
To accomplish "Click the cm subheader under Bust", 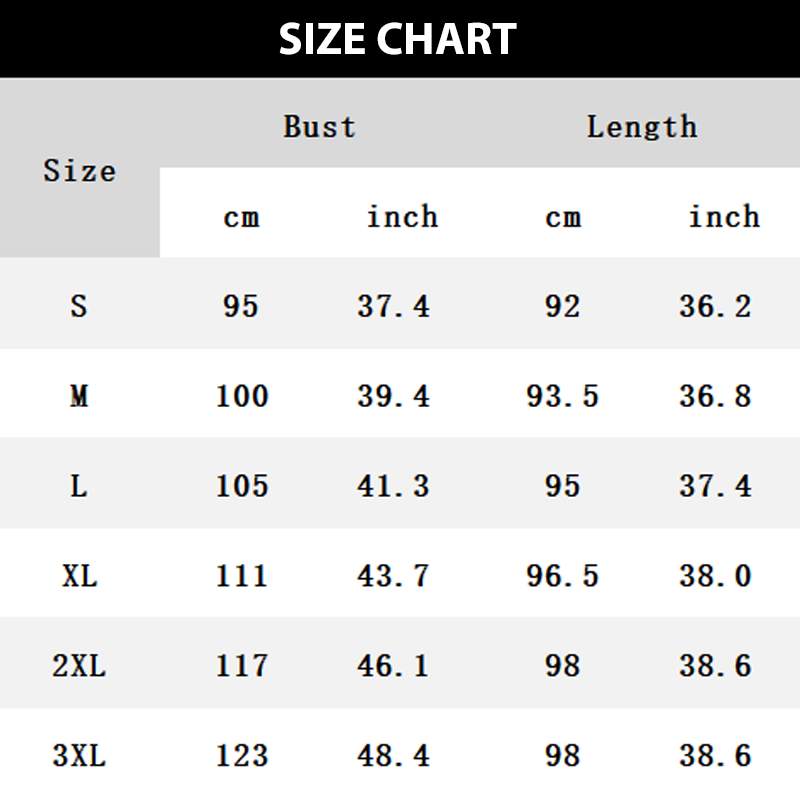I will pyautogui.click(x=241, y=216).
